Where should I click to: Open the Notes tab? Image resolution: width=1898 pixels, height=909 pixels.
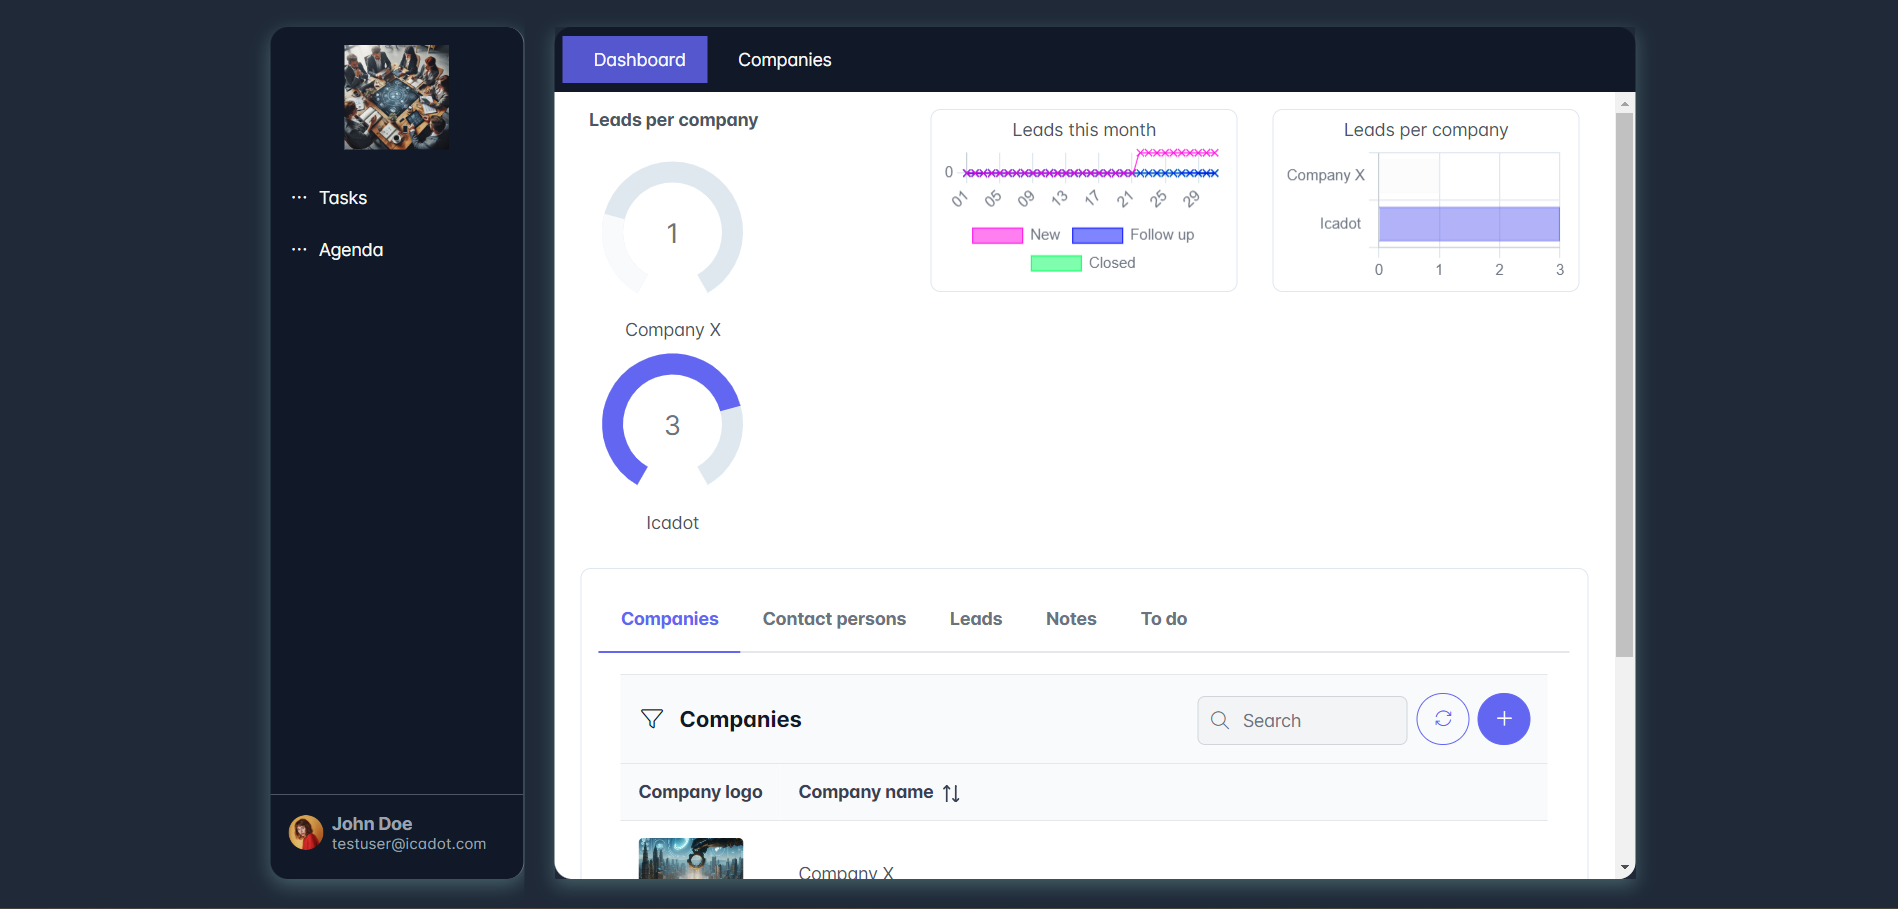(1071, 619)
